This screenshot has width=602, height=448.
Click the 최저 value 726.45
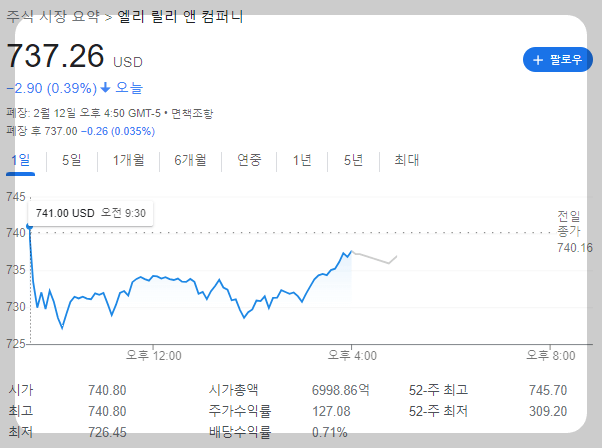pos(107,432)
